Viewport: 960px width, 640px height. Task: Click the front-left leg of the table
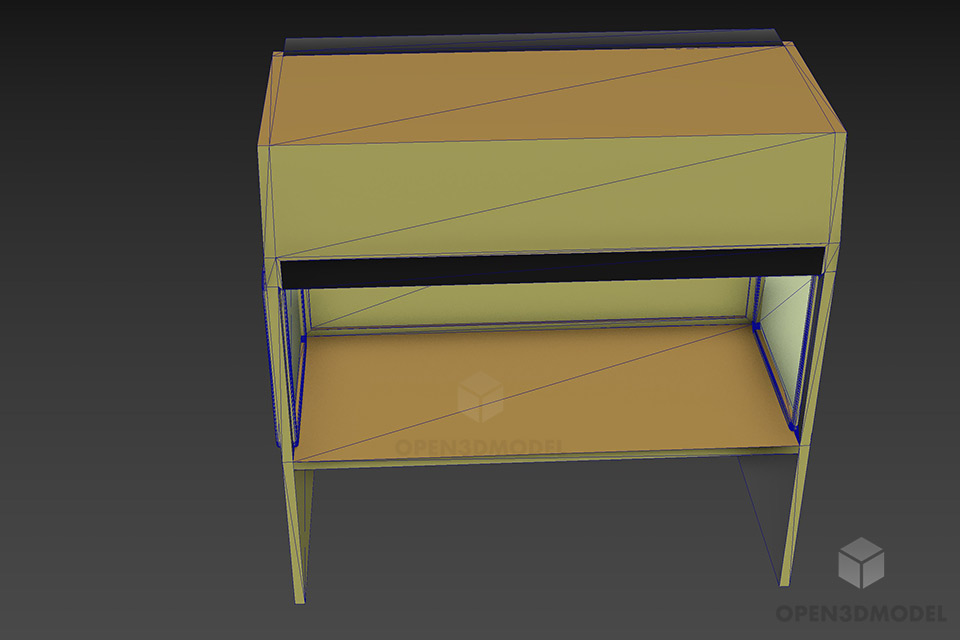pyautogui.click(x=302, y=530)
